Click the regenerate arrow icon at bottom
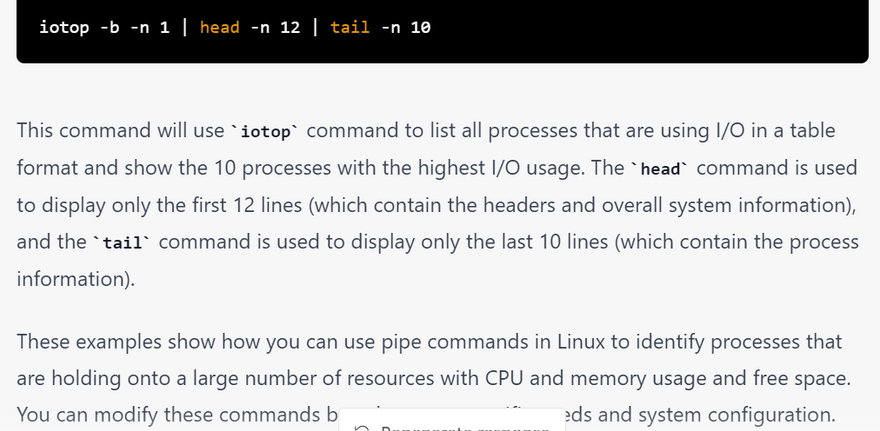880x431 pixels. tap(363, 427)
